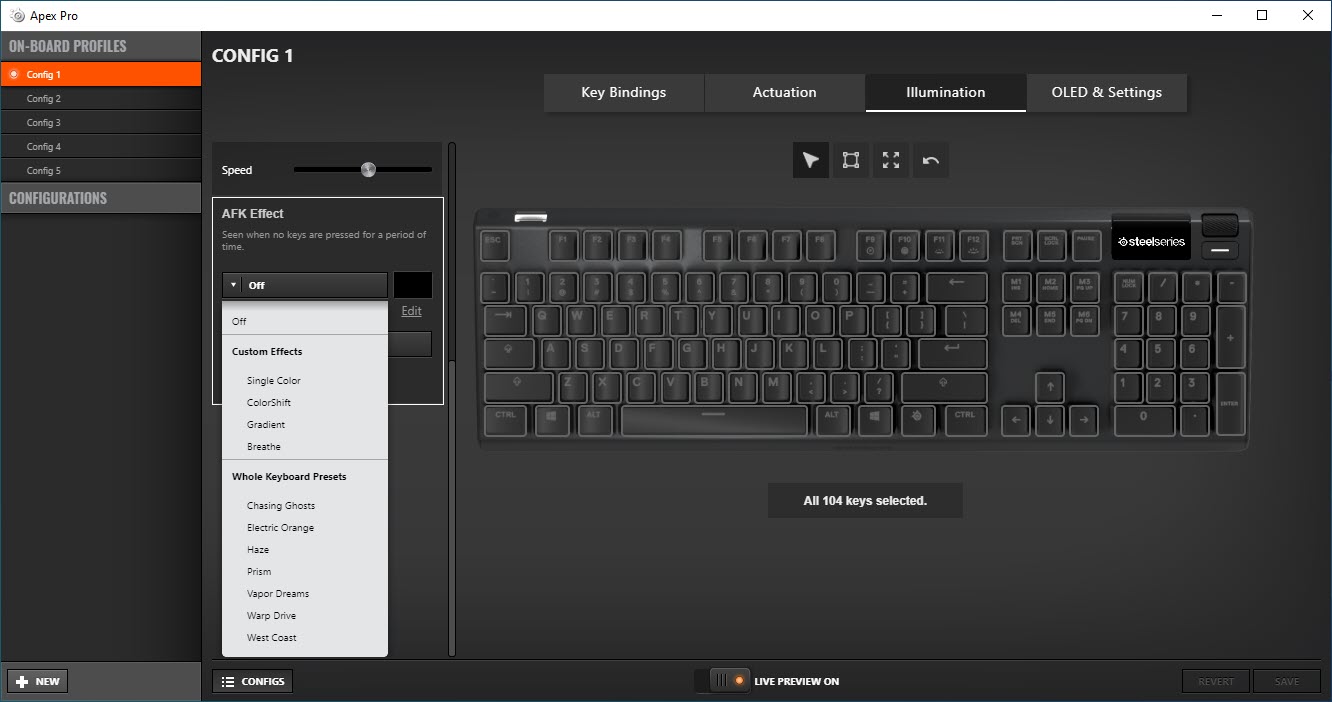
Task: Go to the Illumination tab
Action: pyautogui.click(x=946, y=92)
